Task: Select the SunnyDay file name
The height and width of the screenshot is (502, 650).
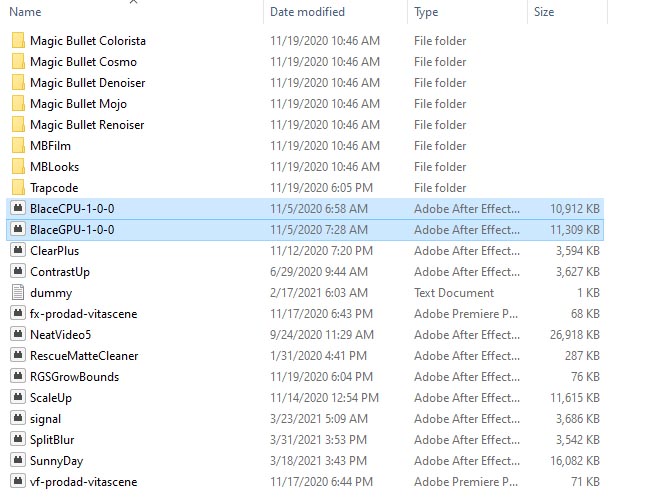Action: pyautogui.click(x=57, y=461)
